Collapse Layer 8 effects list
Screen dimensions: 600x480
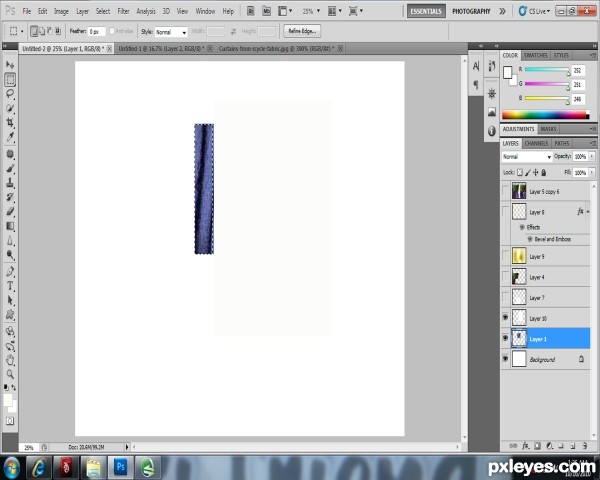[x=588, y=211]
